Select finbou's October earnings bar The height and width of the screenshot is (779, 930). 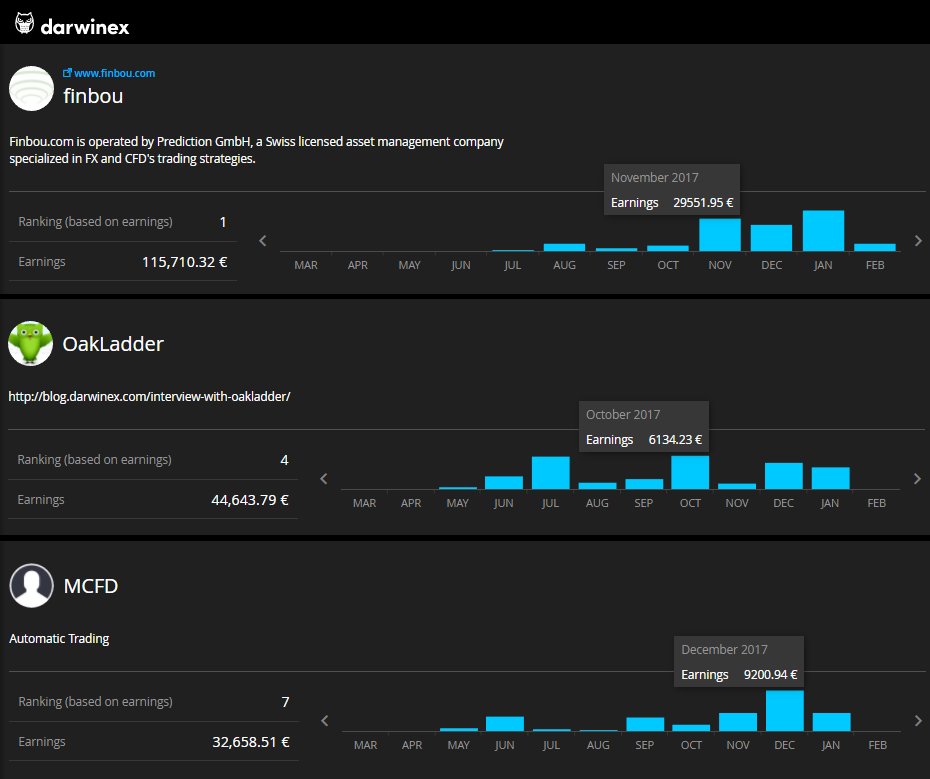tap(668, 248)
